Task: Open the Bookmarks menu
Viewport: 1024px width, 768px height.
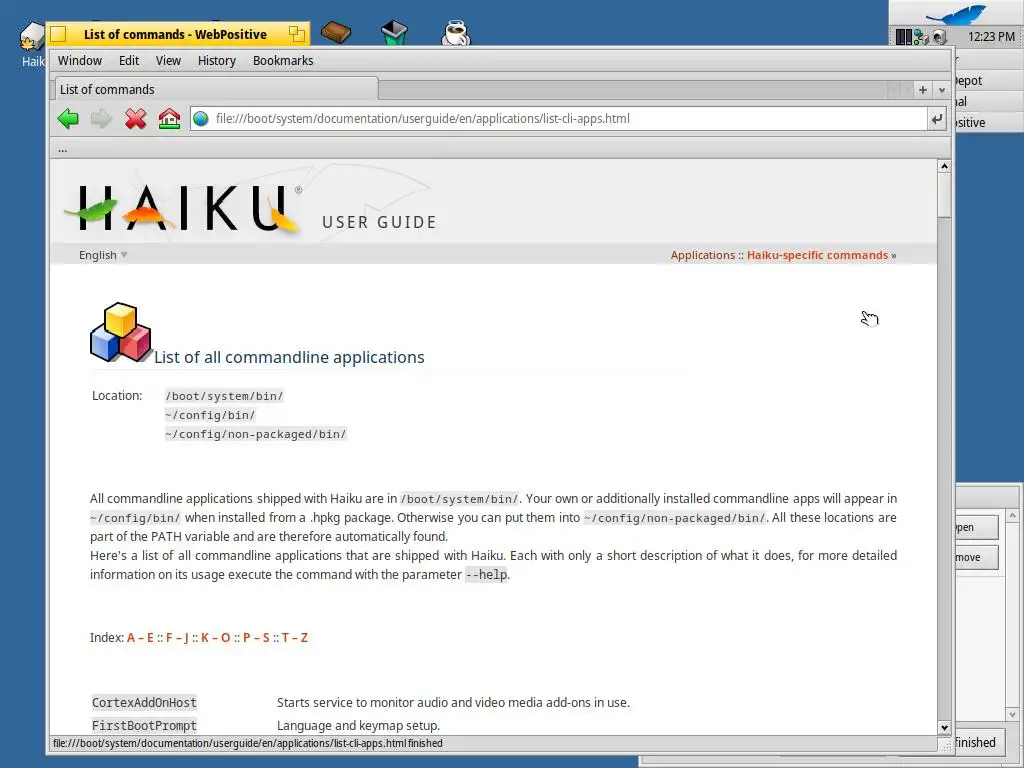Action: [x=283, y=61]
